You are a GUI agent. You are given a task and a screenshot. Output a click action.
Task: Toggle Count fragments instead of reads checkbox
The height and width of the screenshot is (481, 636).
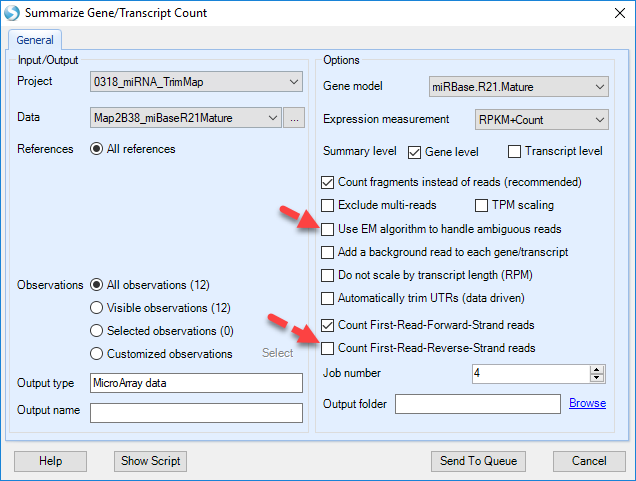pyautogui.click(x=327, y=183)
